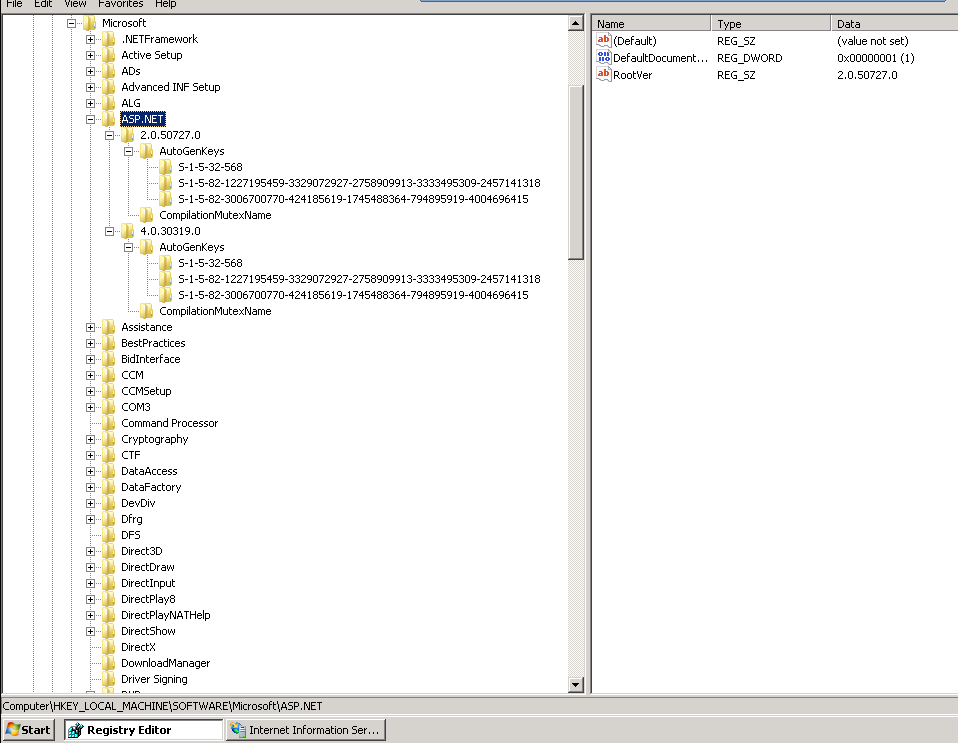Click the Microsoft folder icon
The width and height of the screenshot is (958, 743).
pyautogui.click(x=90, y=23)
